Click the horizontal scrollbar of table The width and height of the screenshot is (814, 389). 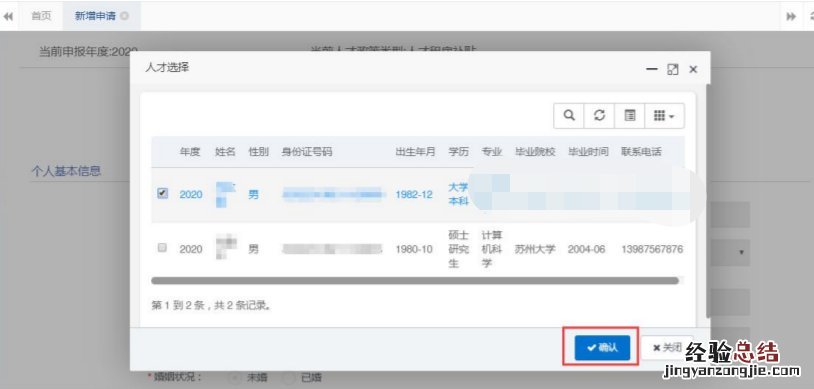(415, 280)
